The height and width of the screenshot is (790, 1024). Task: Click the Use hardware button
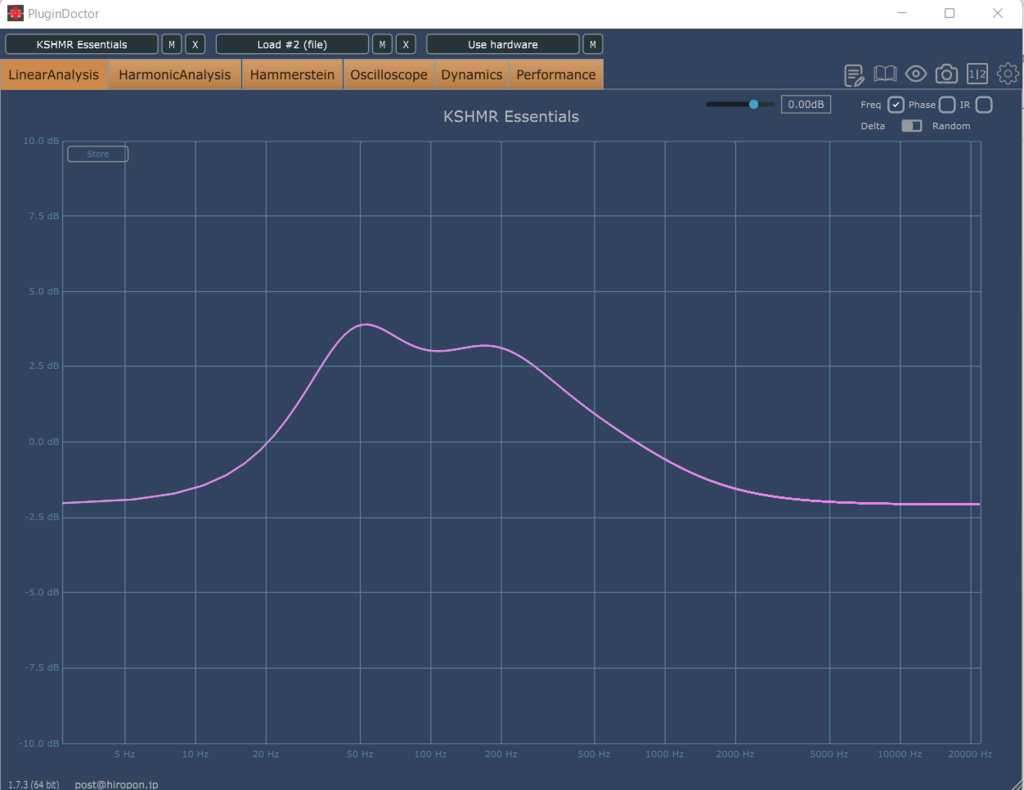(502, 44)
